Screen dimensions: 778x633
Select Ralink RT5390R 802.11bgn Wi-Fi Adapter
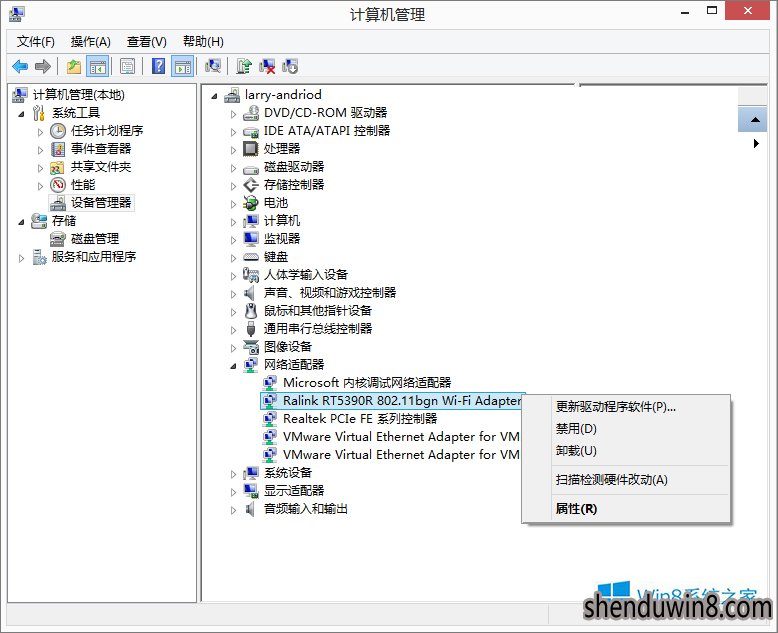pyautogui.click(x=402, y=400)
